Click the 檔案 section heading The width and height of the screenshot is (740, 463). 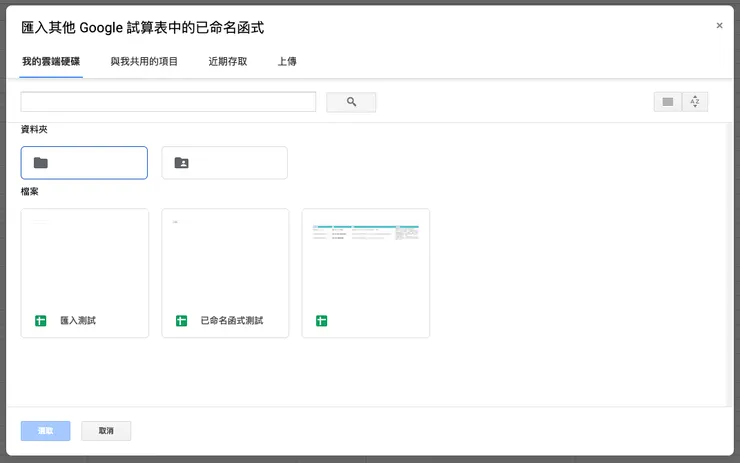click(29, 192)
